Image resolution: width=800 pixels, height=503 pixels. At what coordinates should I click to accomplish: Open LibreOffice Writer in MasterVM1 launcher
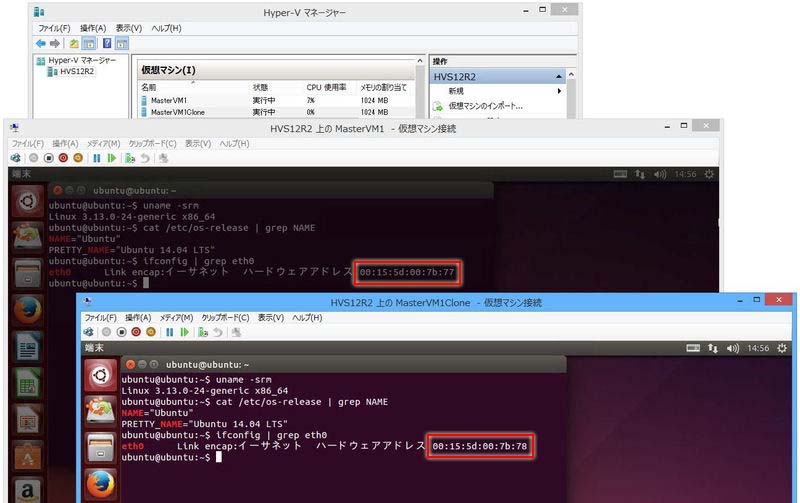tap(28, 347)
